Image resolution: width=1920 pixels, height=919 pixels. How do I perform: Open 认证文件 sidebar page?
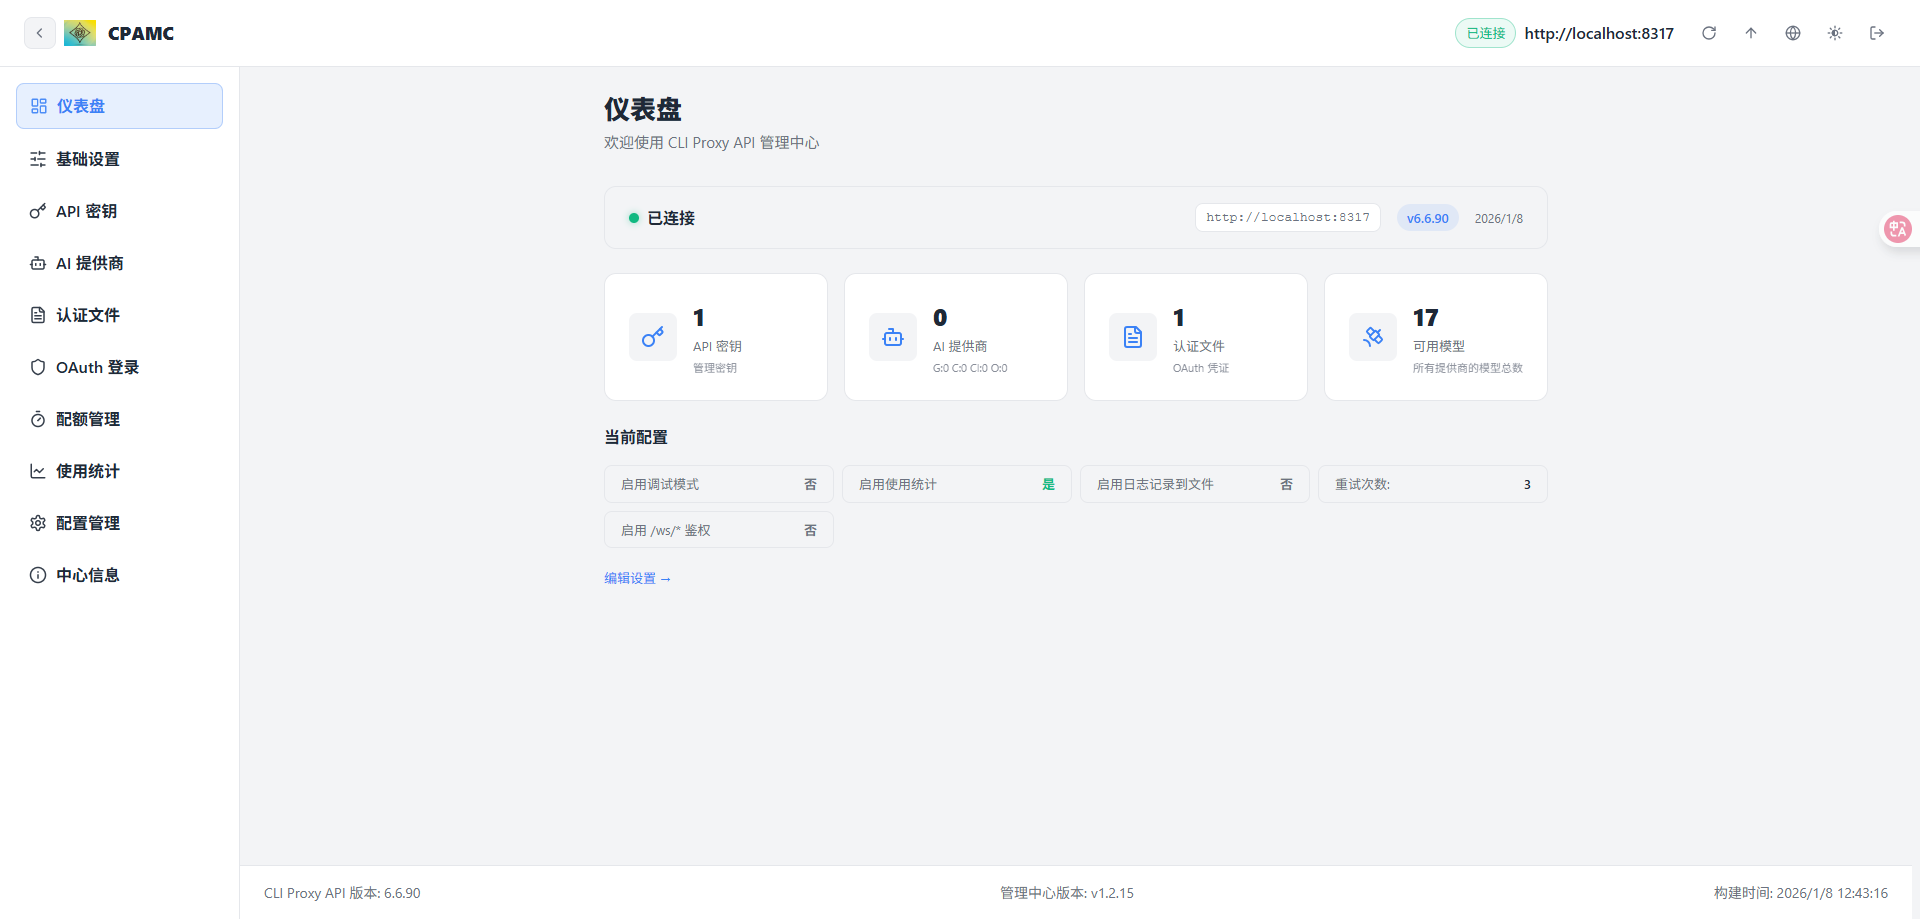[119, 315]
